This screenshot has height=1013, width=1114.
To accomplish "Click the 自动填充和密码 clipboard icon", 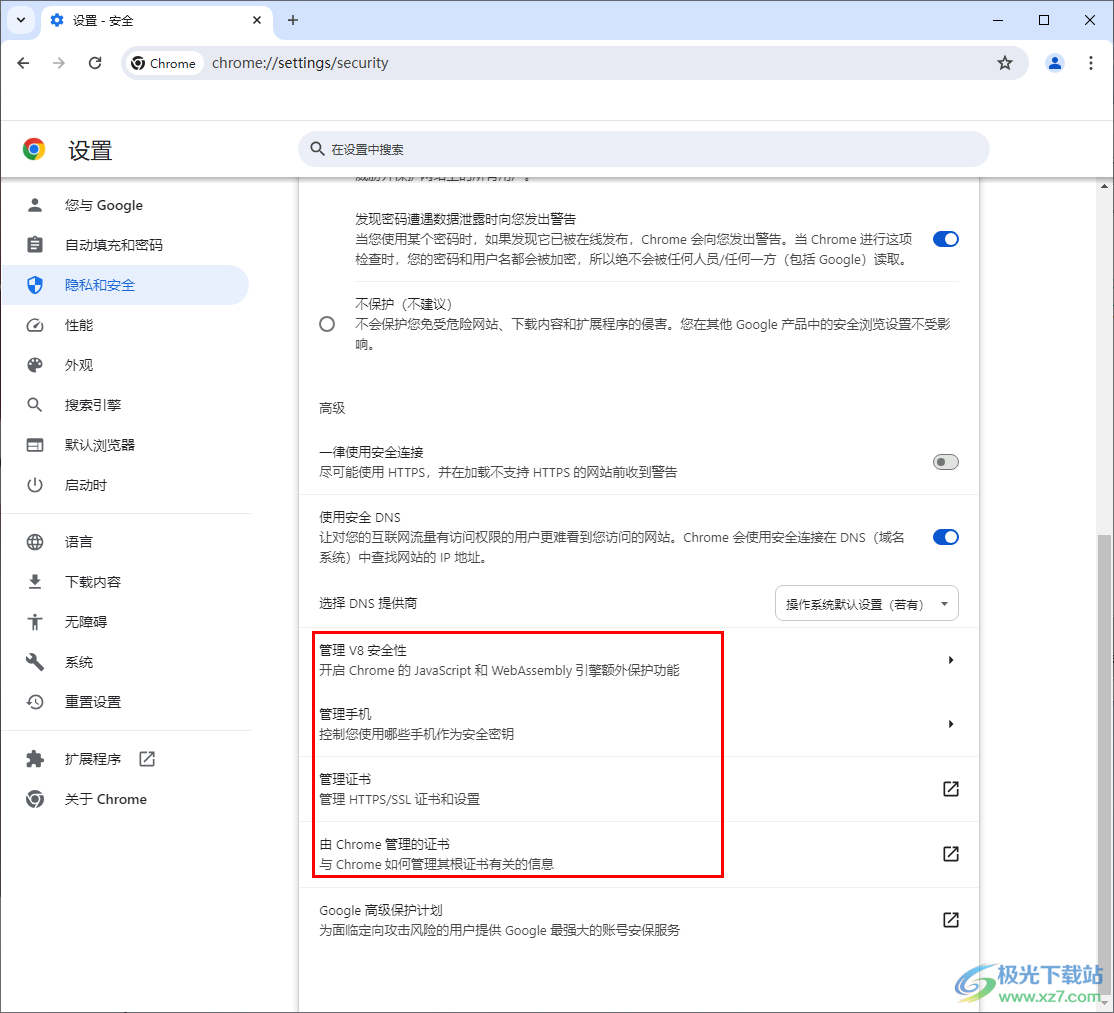I will tap(35, 245).
